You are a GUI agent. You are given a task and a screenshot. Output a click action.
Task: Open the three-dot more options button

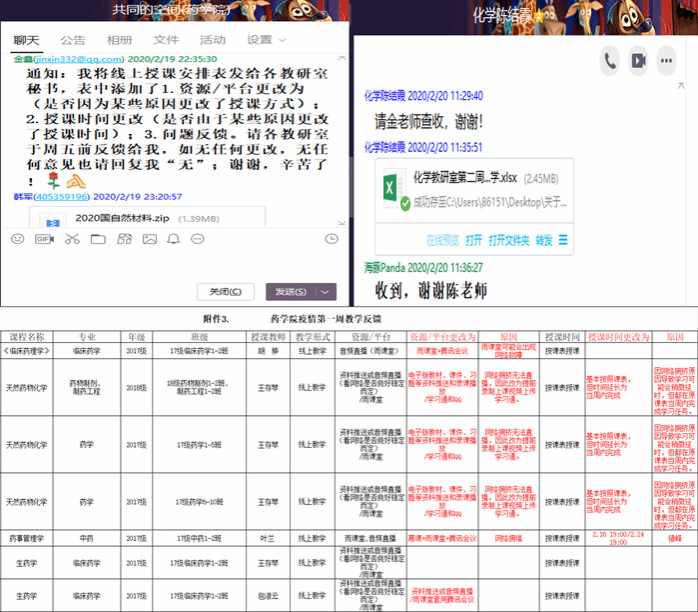tap(666, 61)
